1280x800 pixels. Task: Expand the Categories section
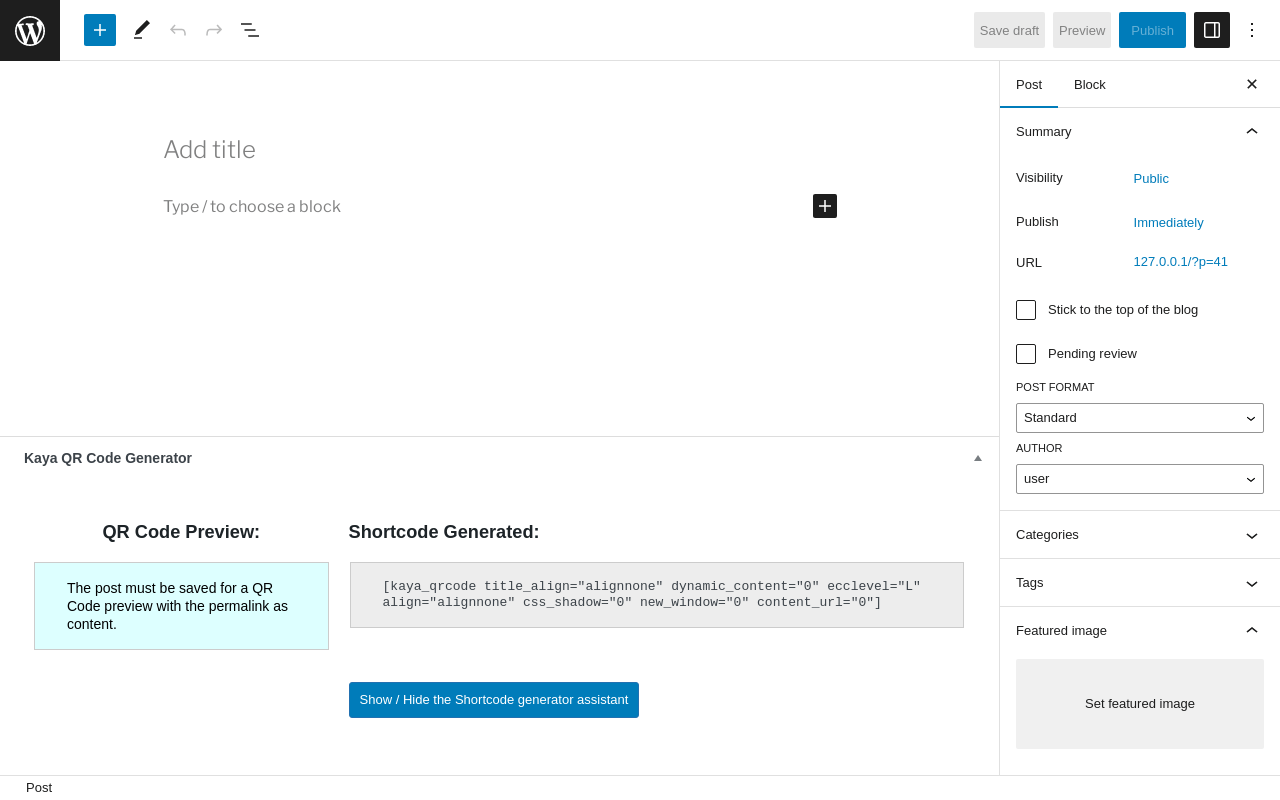(1140, 535)
